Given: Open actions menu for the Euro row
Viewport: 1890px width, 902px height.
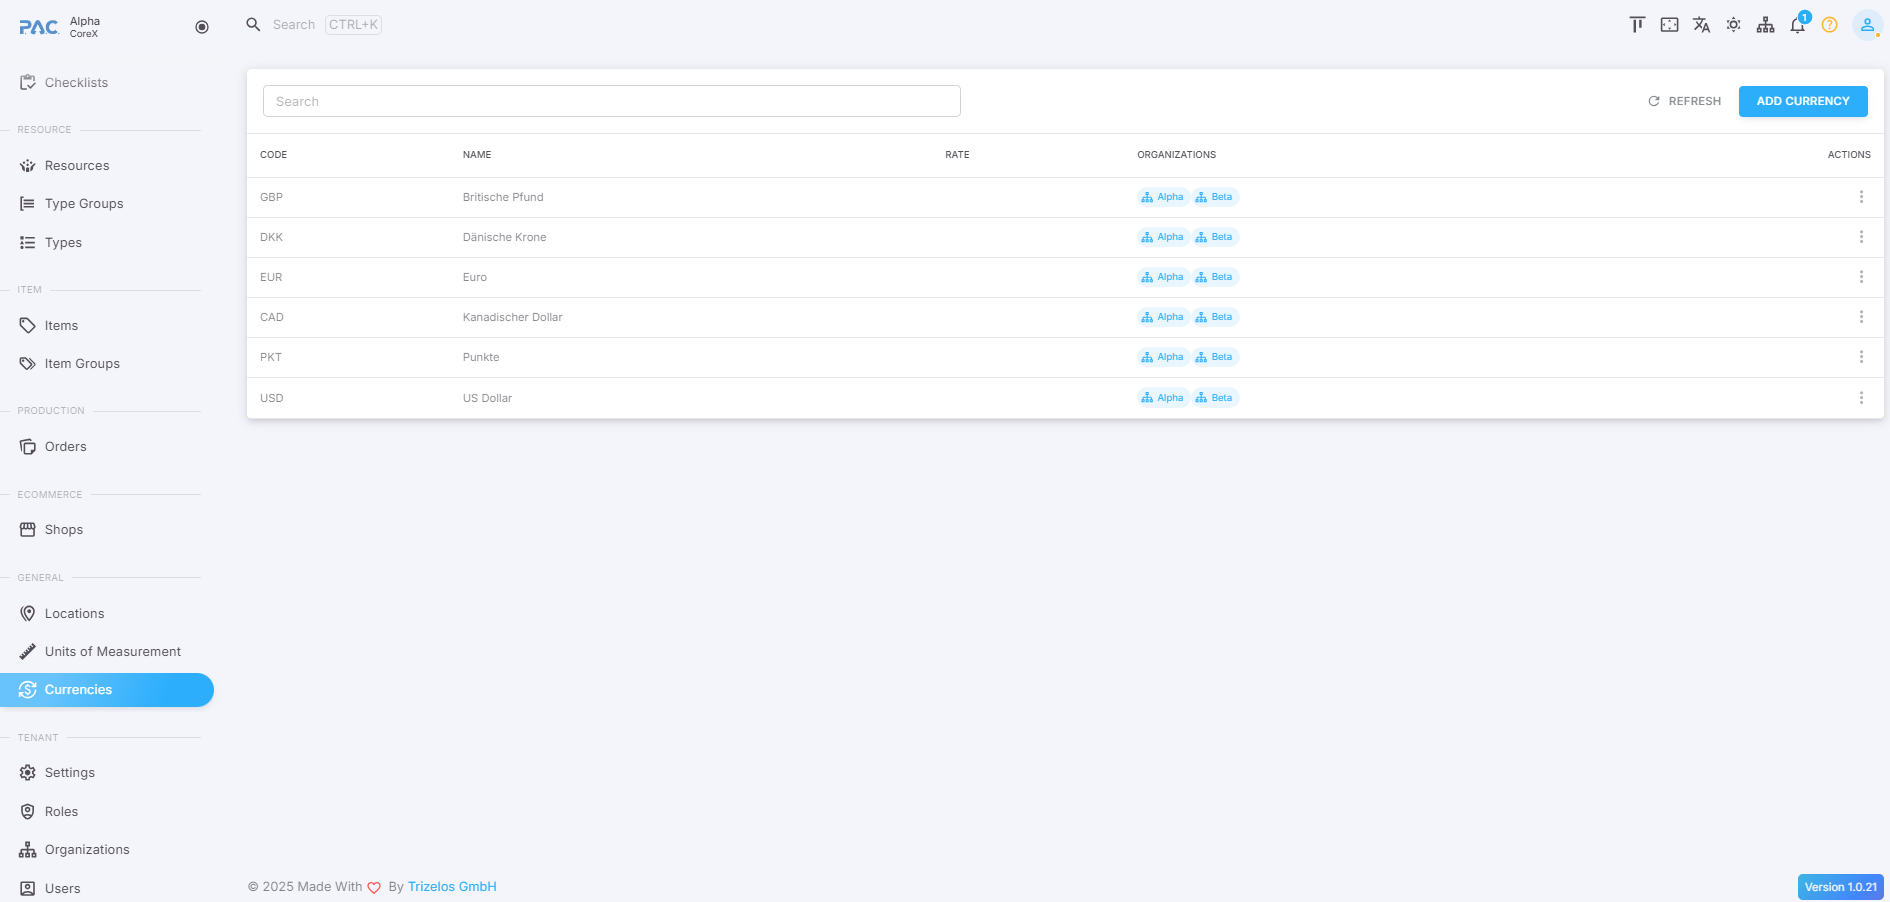Looking at the screenshot, I should tap(1861, 277).
